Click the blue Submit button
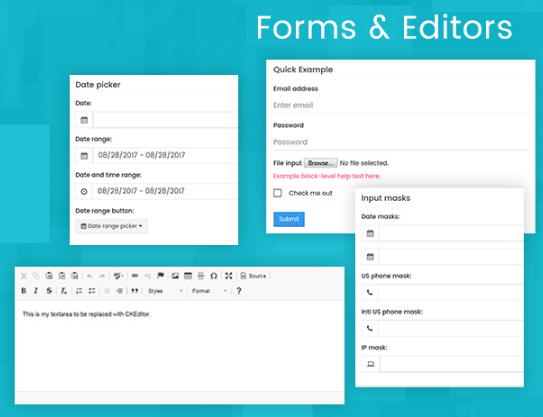The image size is (543, 417). pos(289,219)
